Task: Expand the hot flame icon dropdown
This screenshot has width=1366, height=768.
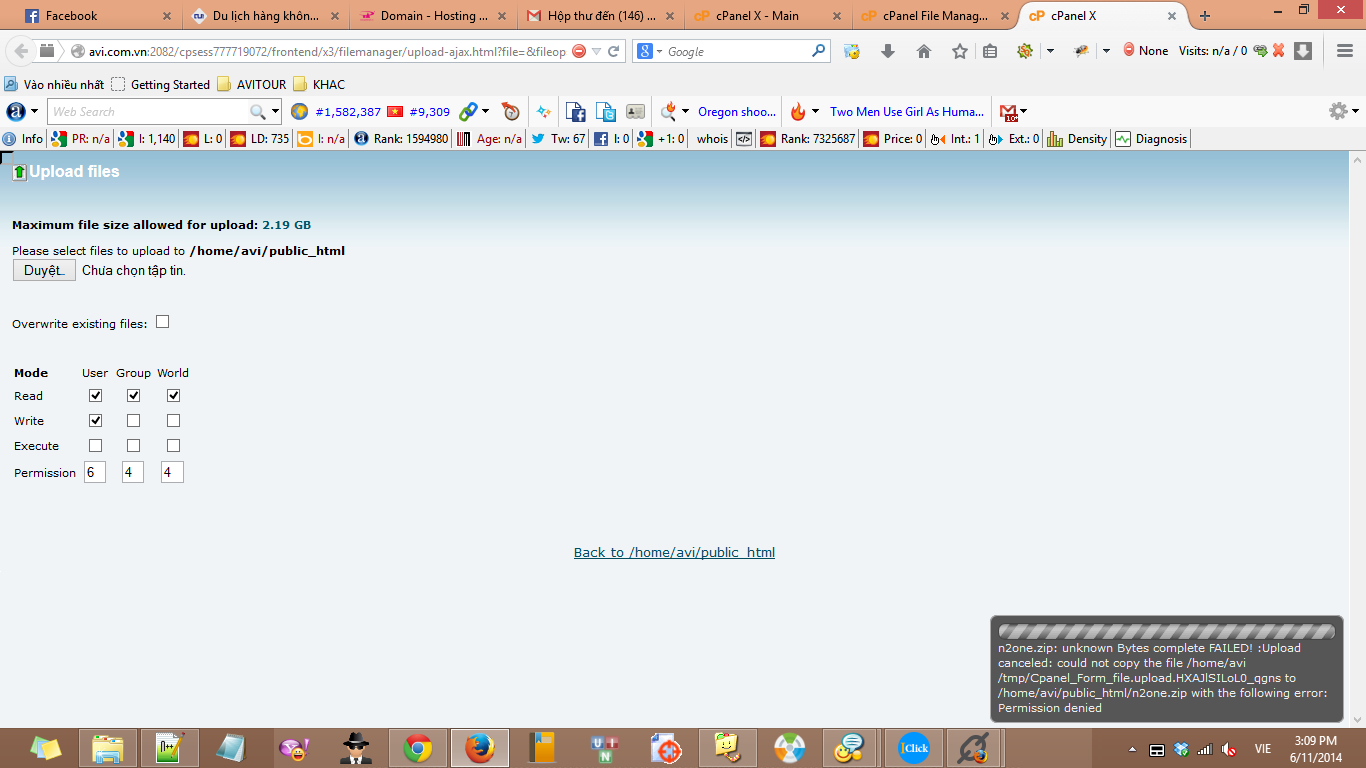Action: (x=815, y=112)
